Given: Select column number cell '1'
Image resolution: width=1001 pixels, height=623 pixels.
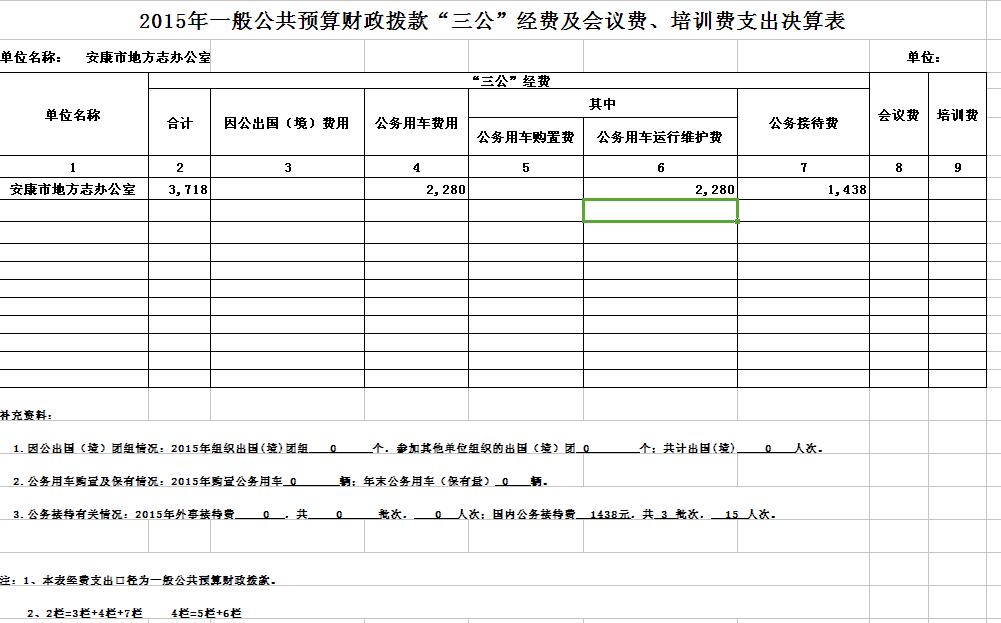Looking at the screenshot, I should coord(73,167).
